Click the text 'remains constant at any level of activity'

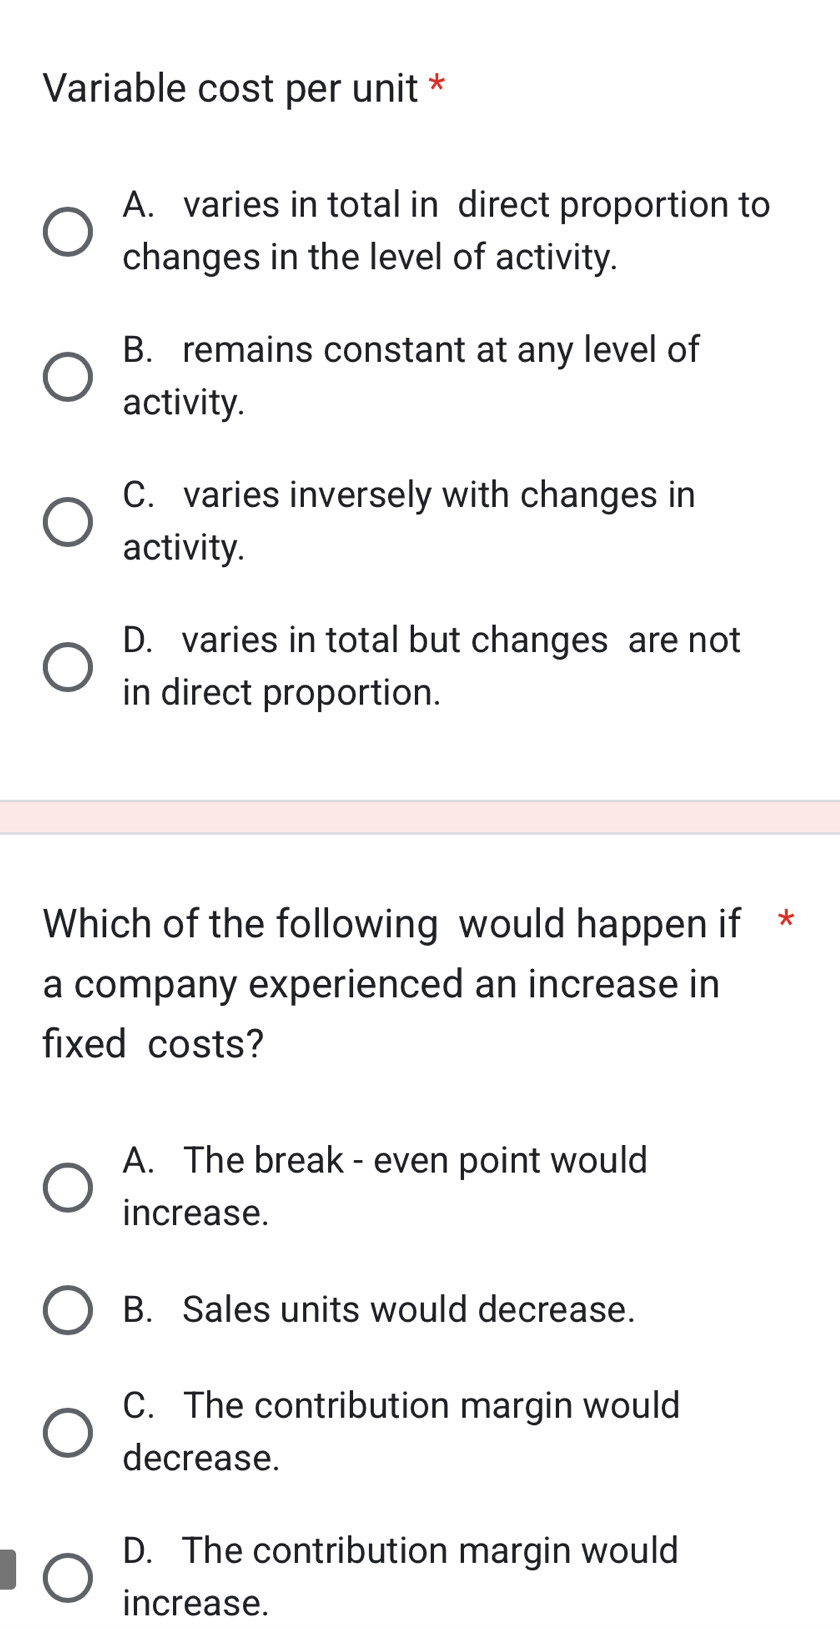(410, 375)
